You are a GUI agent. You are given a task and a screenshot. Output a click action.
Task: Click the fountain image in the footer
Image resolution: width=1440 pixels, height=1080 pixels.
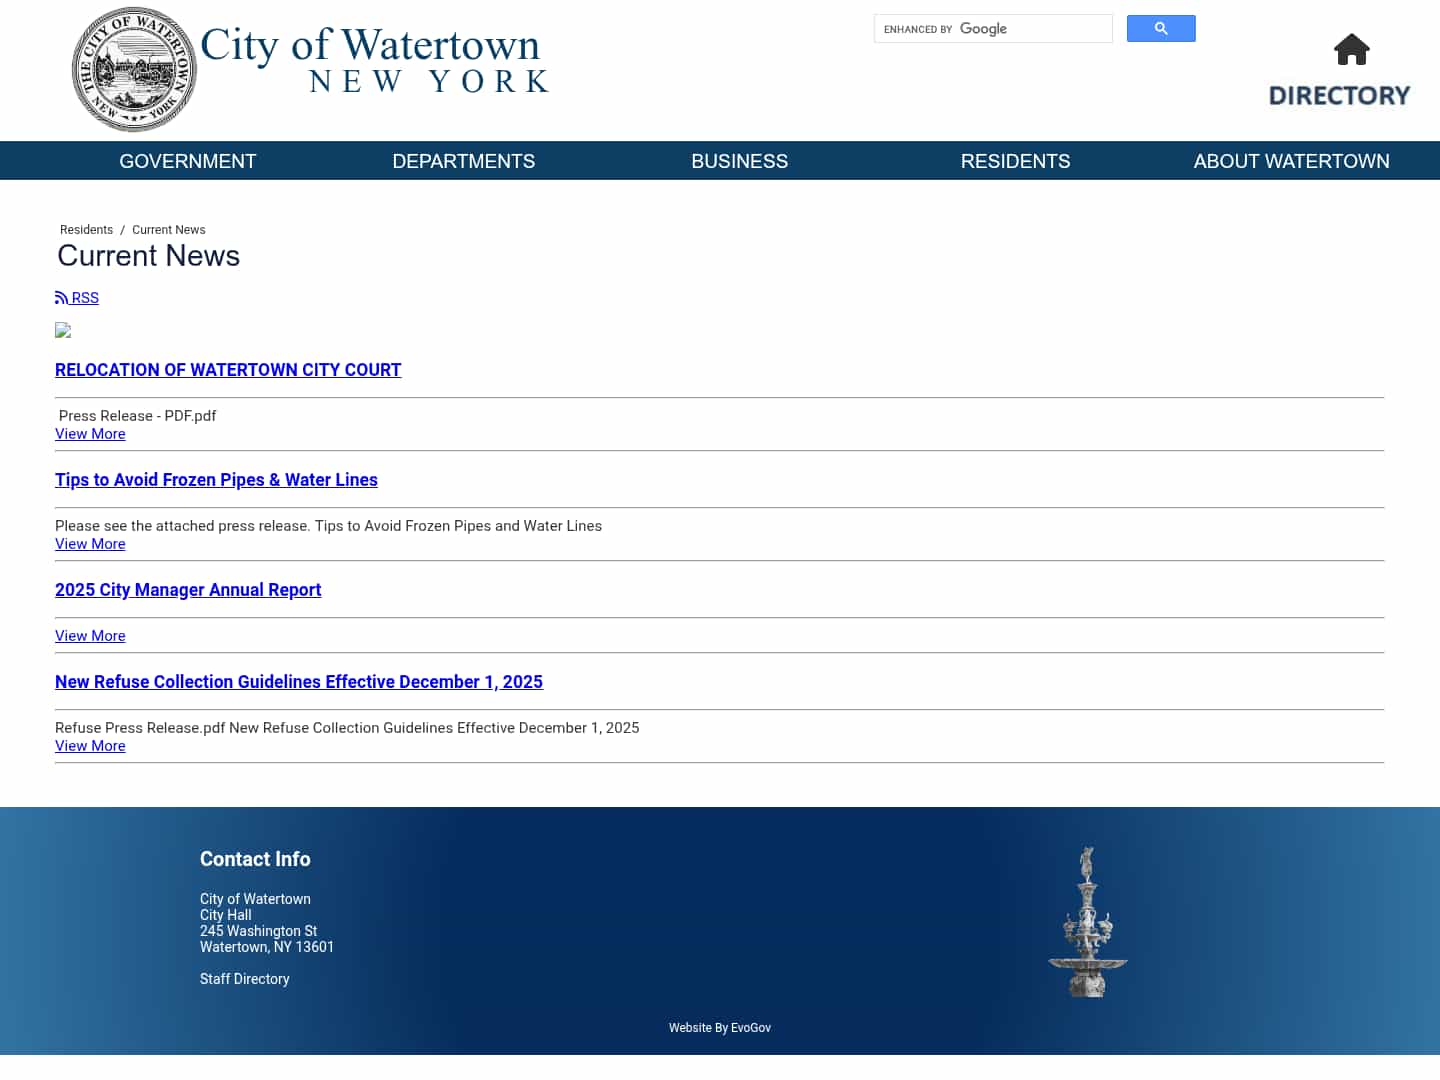click(1089, 920)
